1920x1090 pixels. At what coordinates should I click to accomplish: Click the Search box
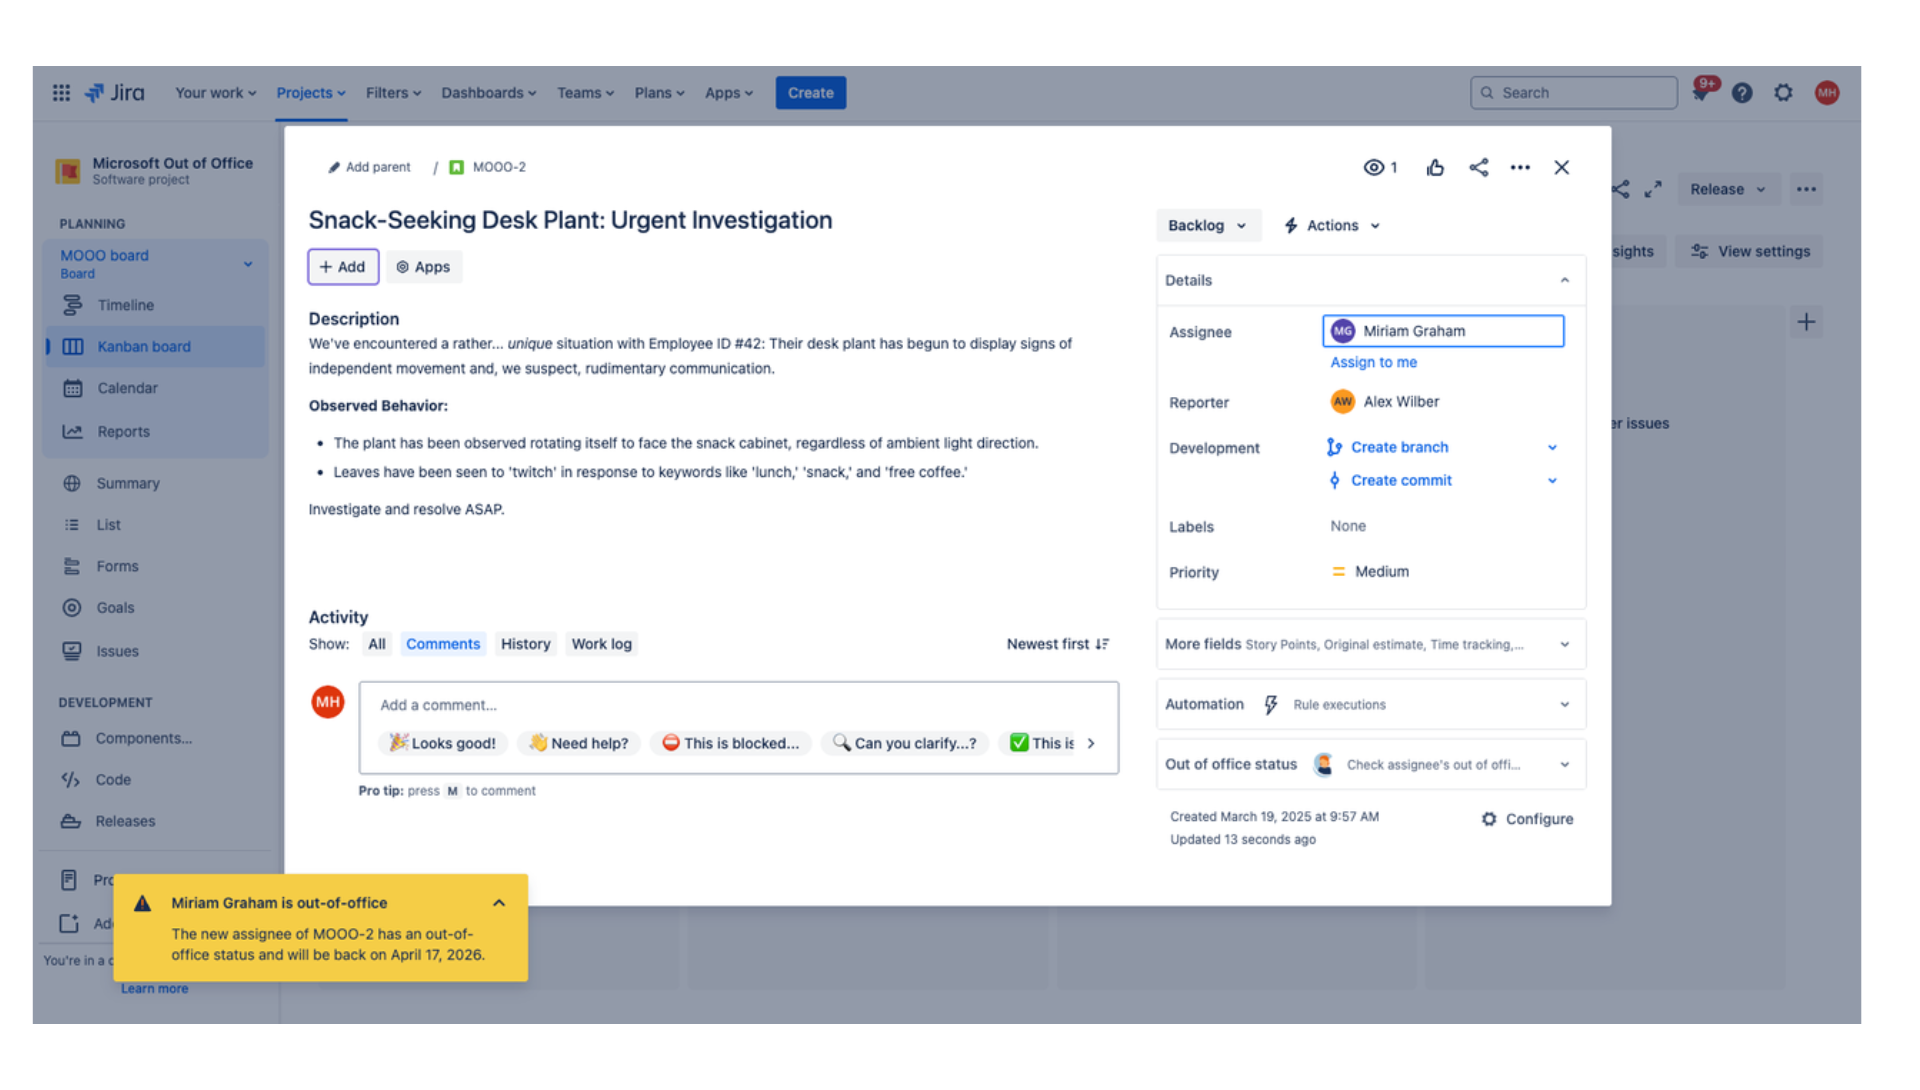coord(1573,93)
